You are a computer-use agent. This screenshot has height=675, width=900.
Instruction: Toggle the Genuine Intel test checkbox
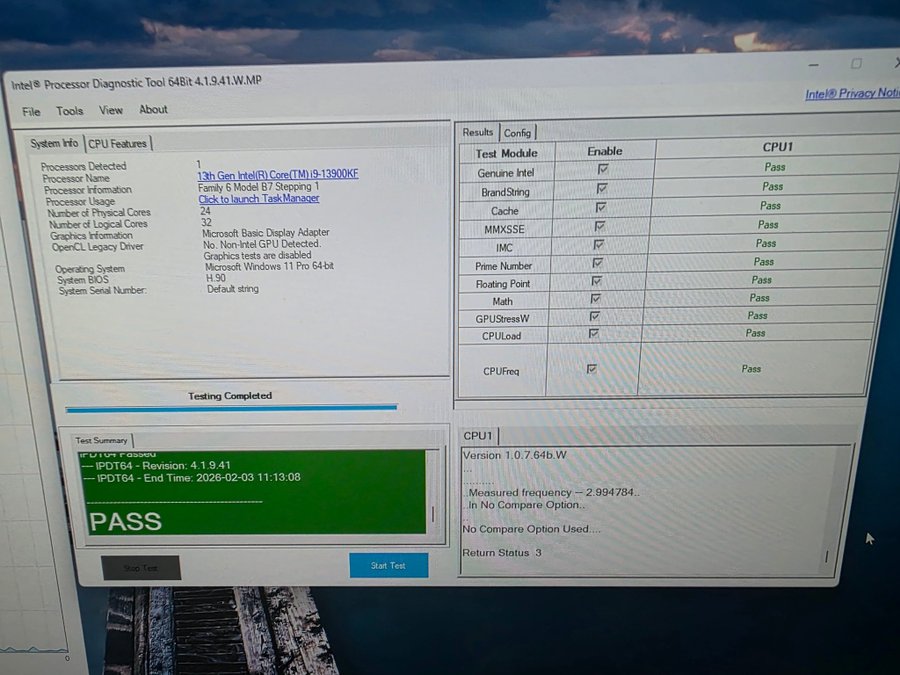coord(602,169)
